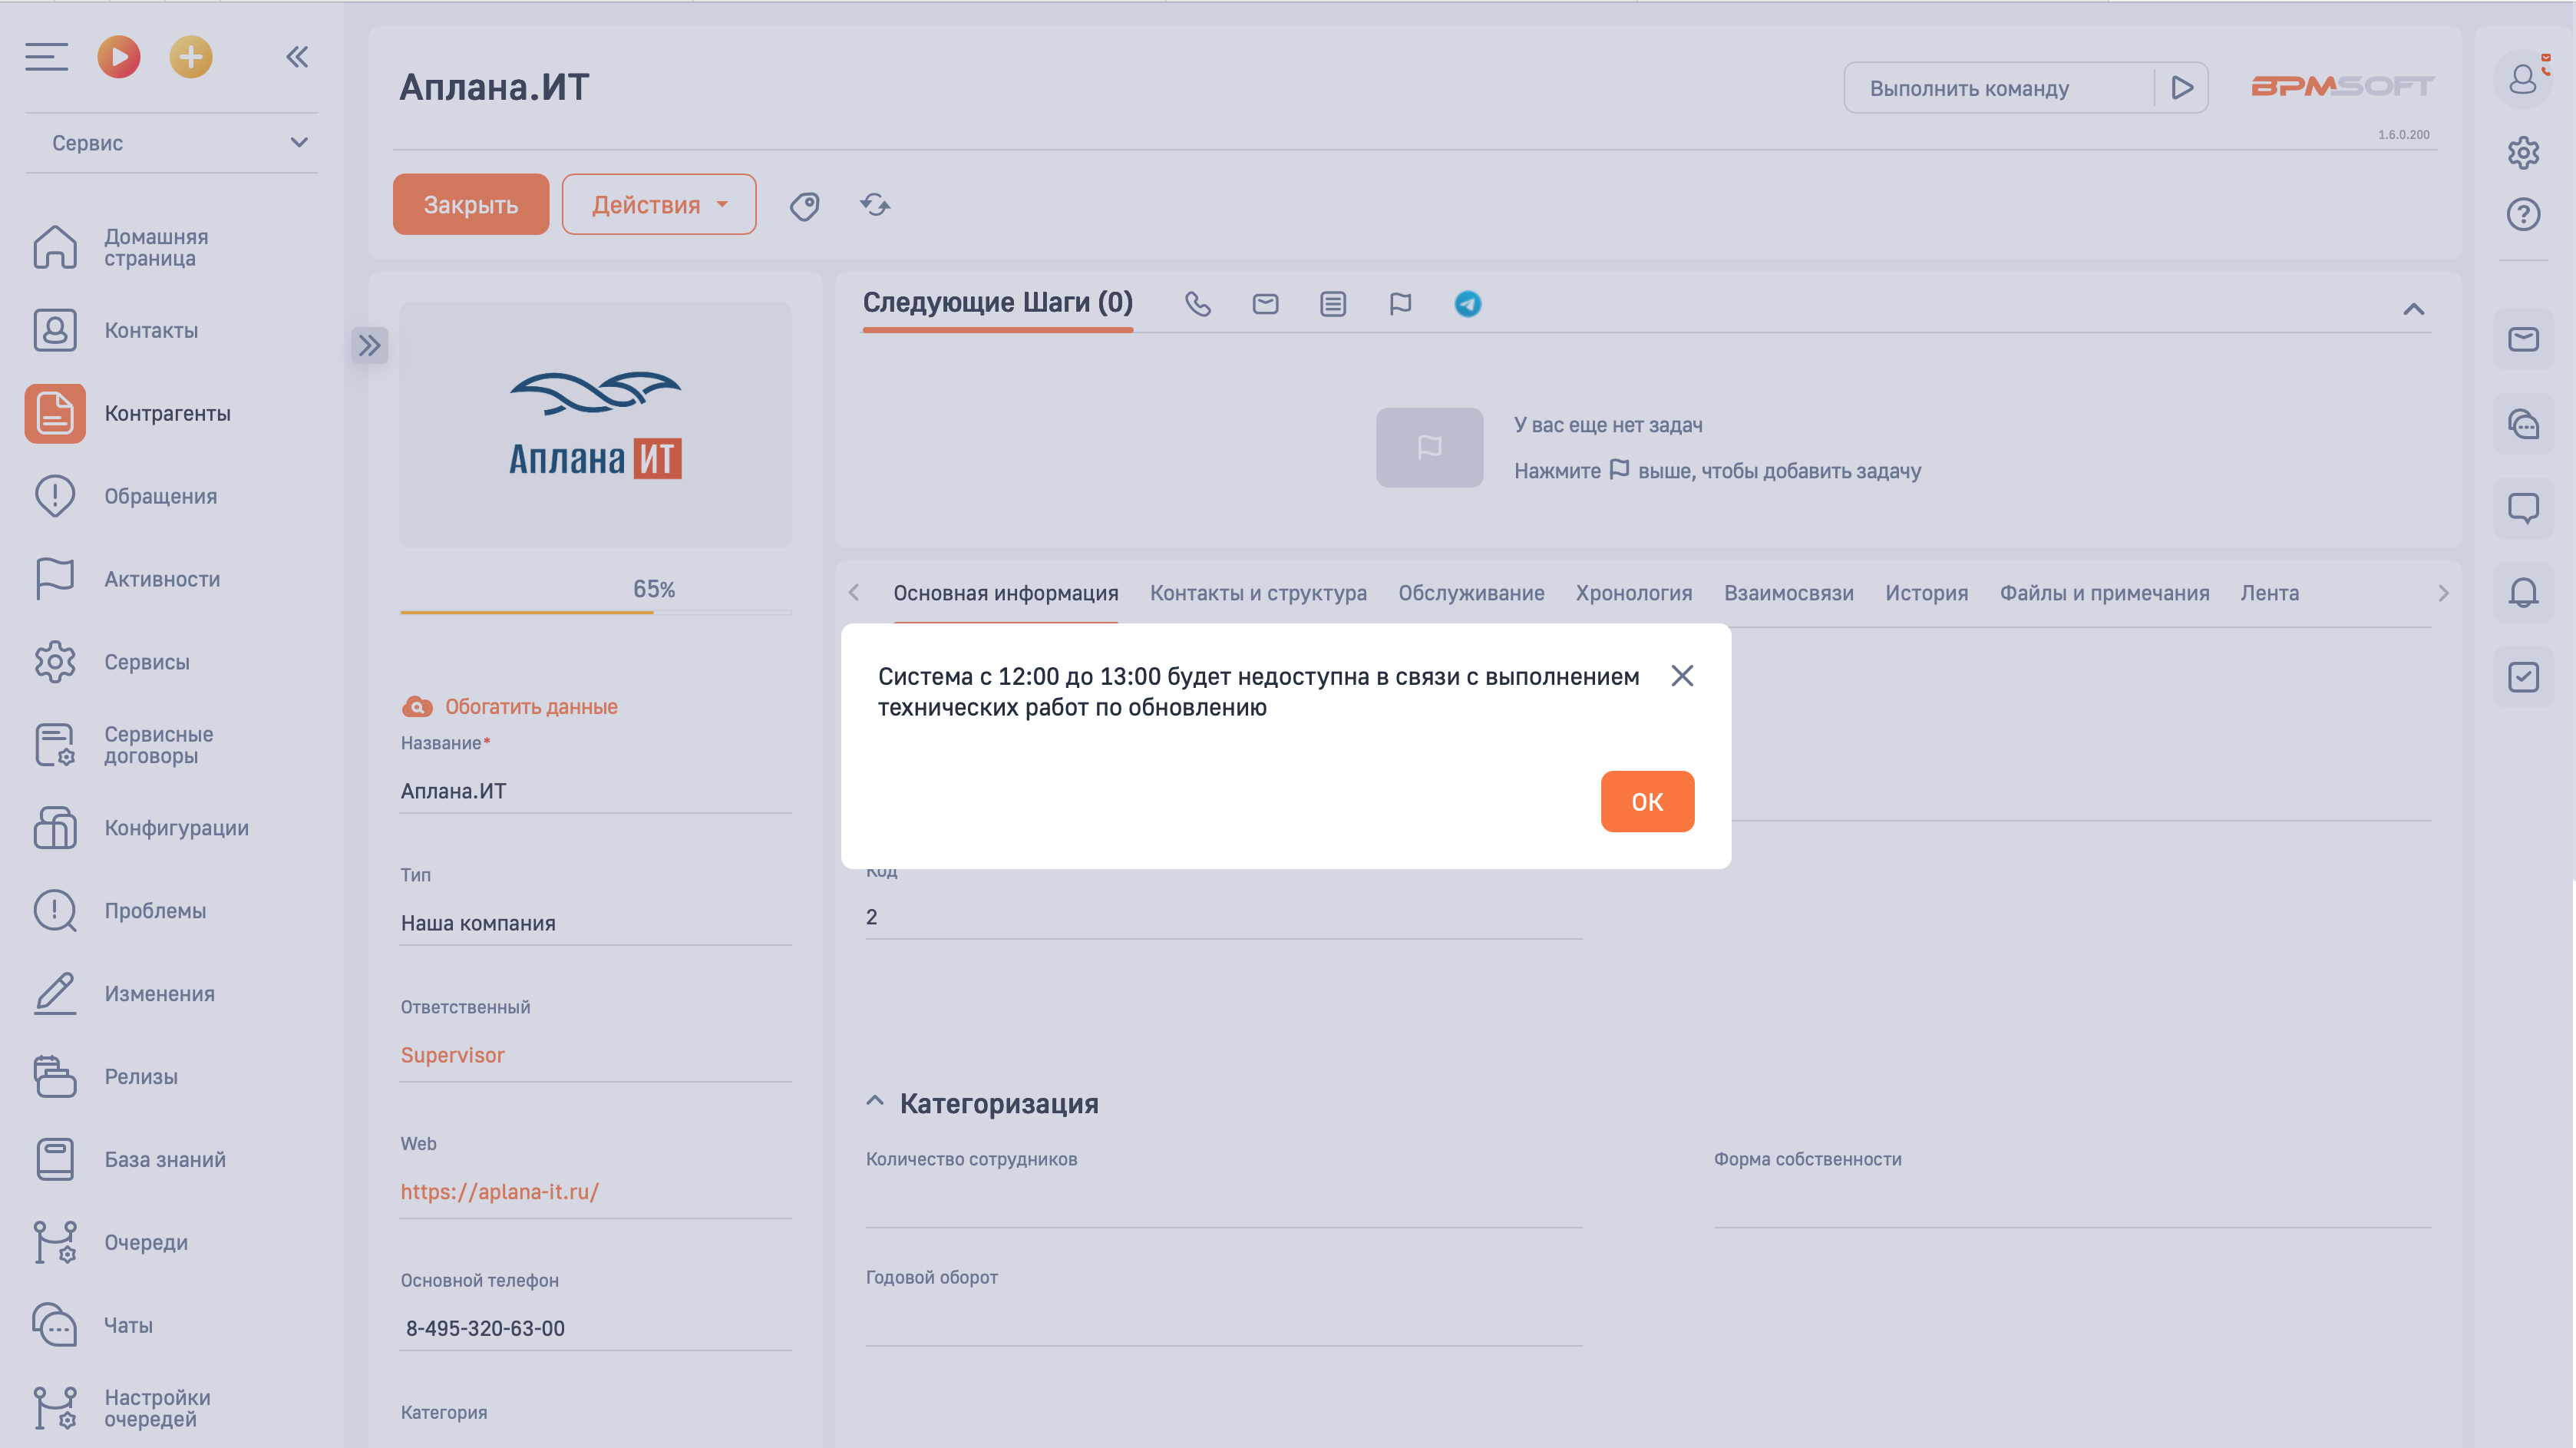Collapse the Следующие Шаги panel chevron
The image size is (2576, 1448).
[x=2413, y=309]
